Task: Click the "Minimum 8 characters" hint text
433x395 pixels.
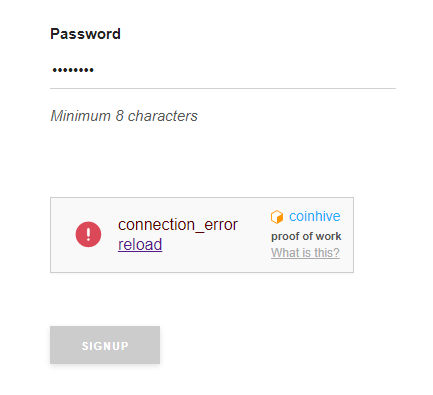Action: coord(124,116)
